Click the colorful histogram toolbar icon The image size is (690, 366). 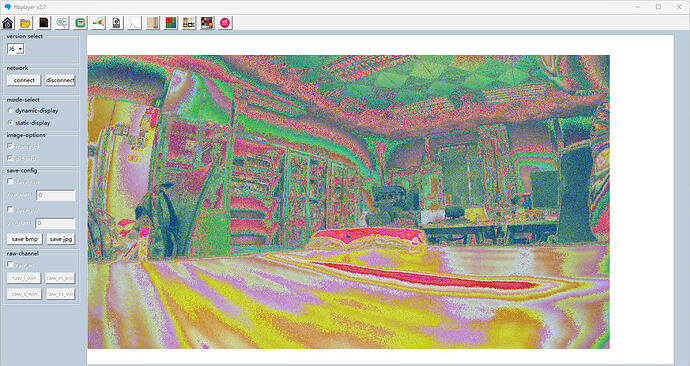98,23
